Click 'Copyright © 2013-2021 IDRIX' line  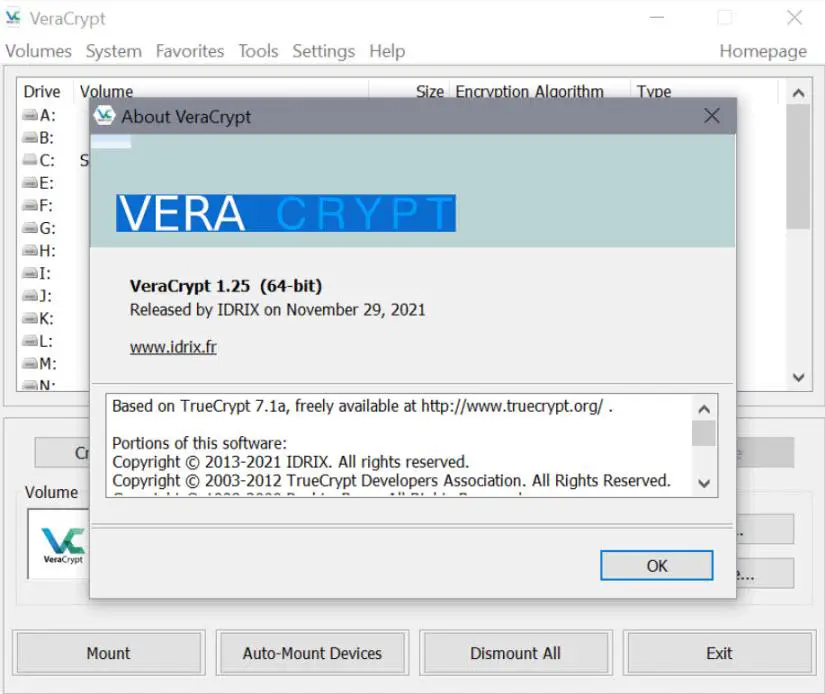[290, 462]
